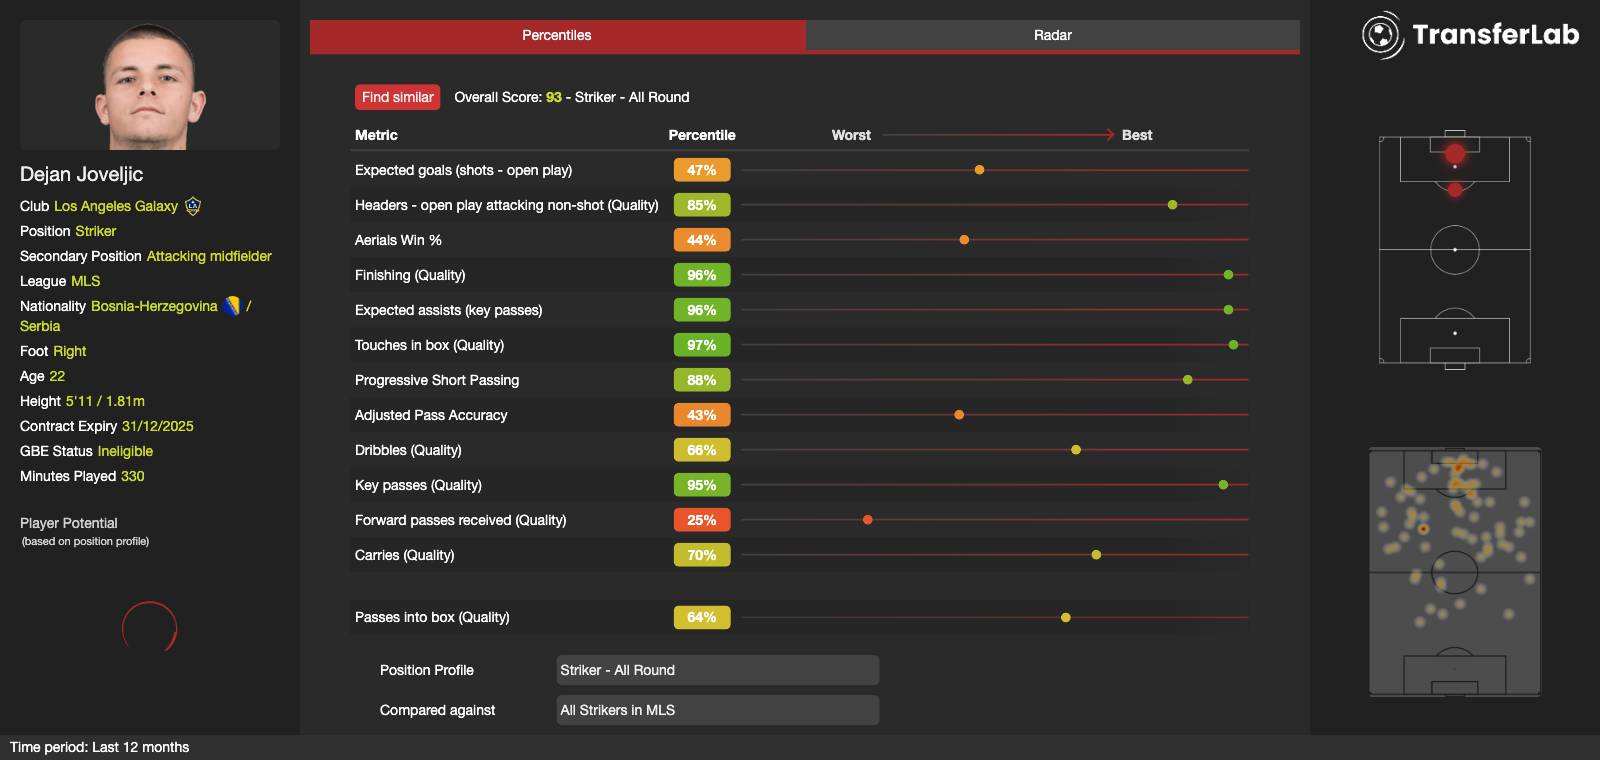Select the Adjusted Pass Accuracy metric label
This screenshot has height=760, width=1600.
point(431,415)
